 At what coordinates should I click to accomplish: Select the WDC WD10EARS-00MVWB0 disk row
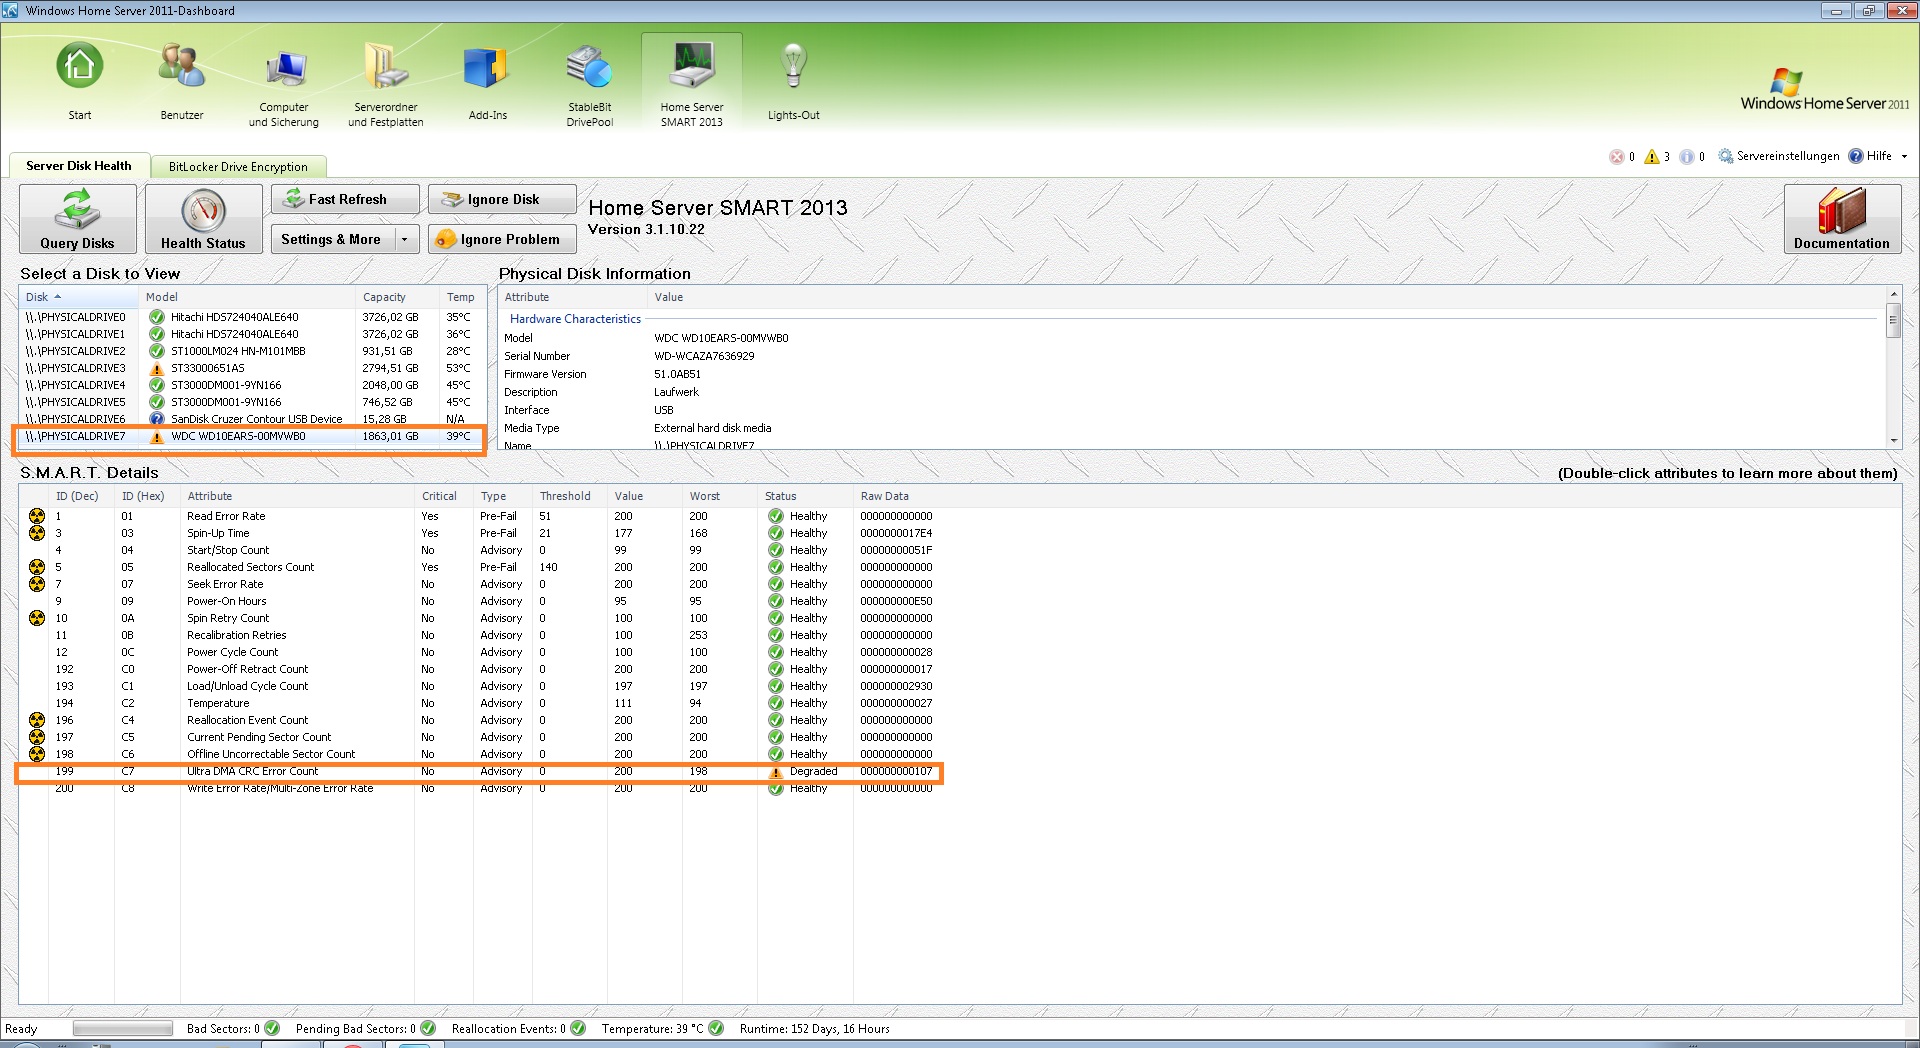[x=252, y=436]
